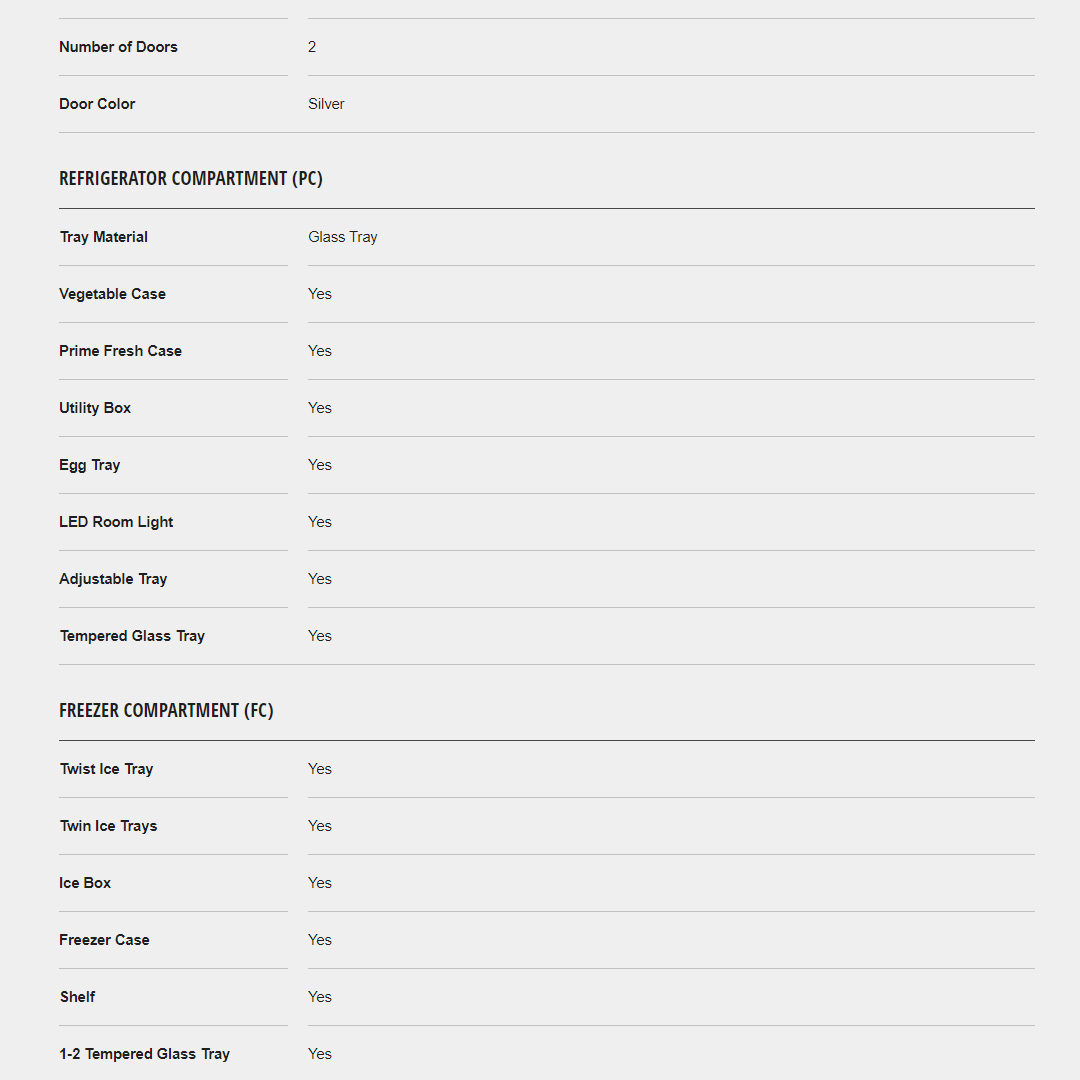Click the Twist Ice Tray label
Viewport: 1080px width, 1080px height.
pyautogui.click(x=106, y=769)
